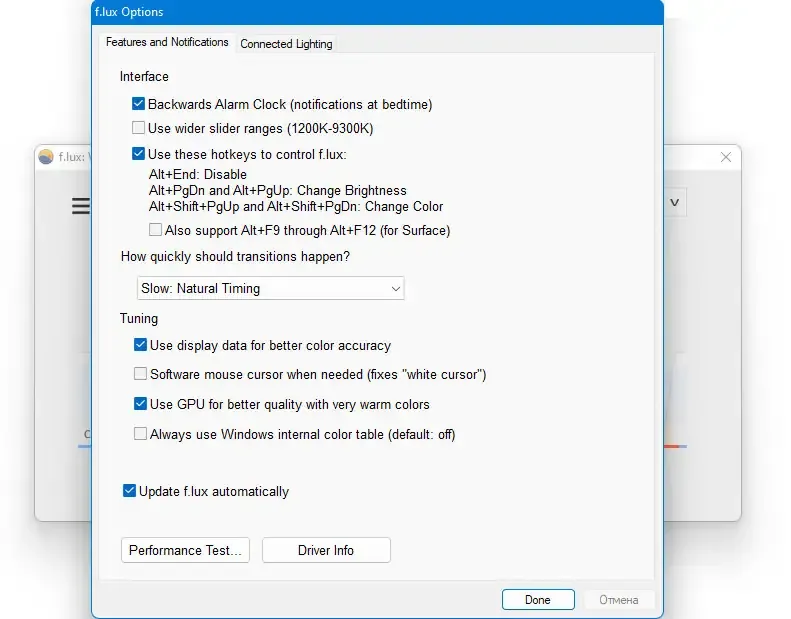791x619 pixels.
Task: Enable Alt+F9 through Alt+F12 support
Action: tap(155, 230)
